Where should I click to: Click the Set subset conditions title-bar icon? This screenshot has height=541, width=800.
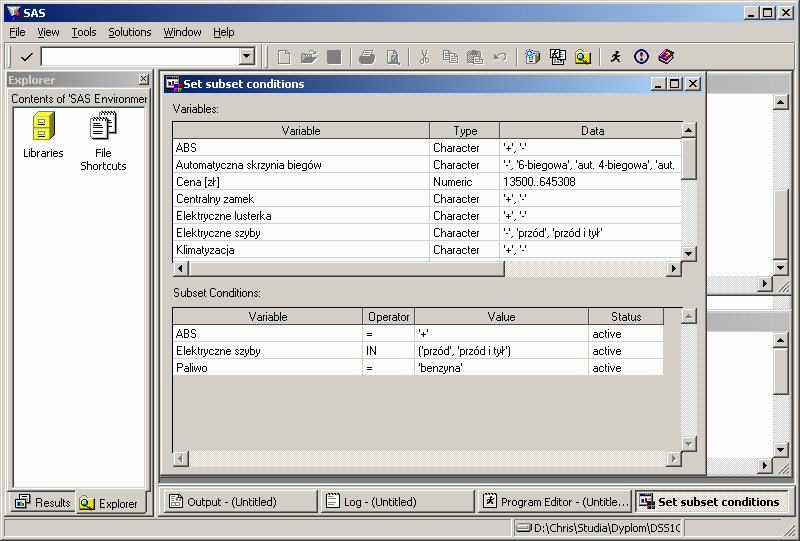[173, 84]
